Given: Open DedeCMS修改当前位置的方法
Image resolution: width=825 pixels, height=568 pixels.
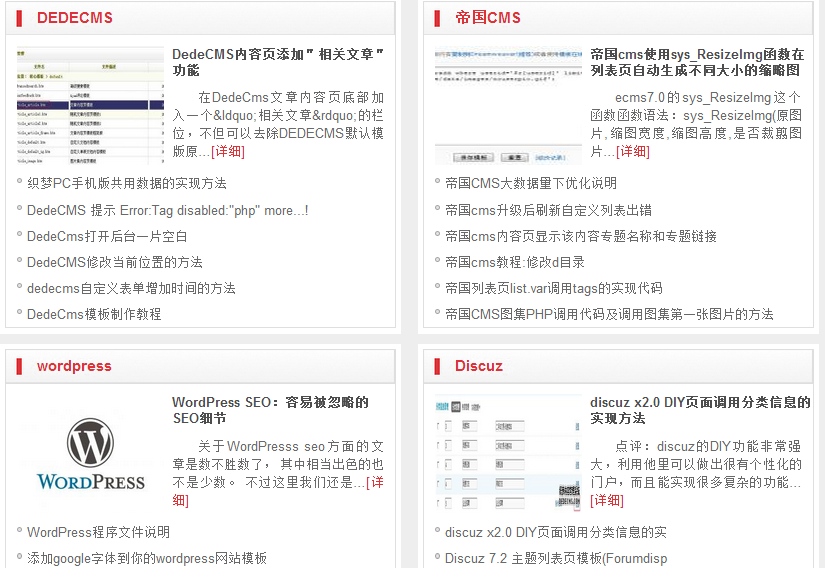Looking at the screenshot, I should coord(115,262).
